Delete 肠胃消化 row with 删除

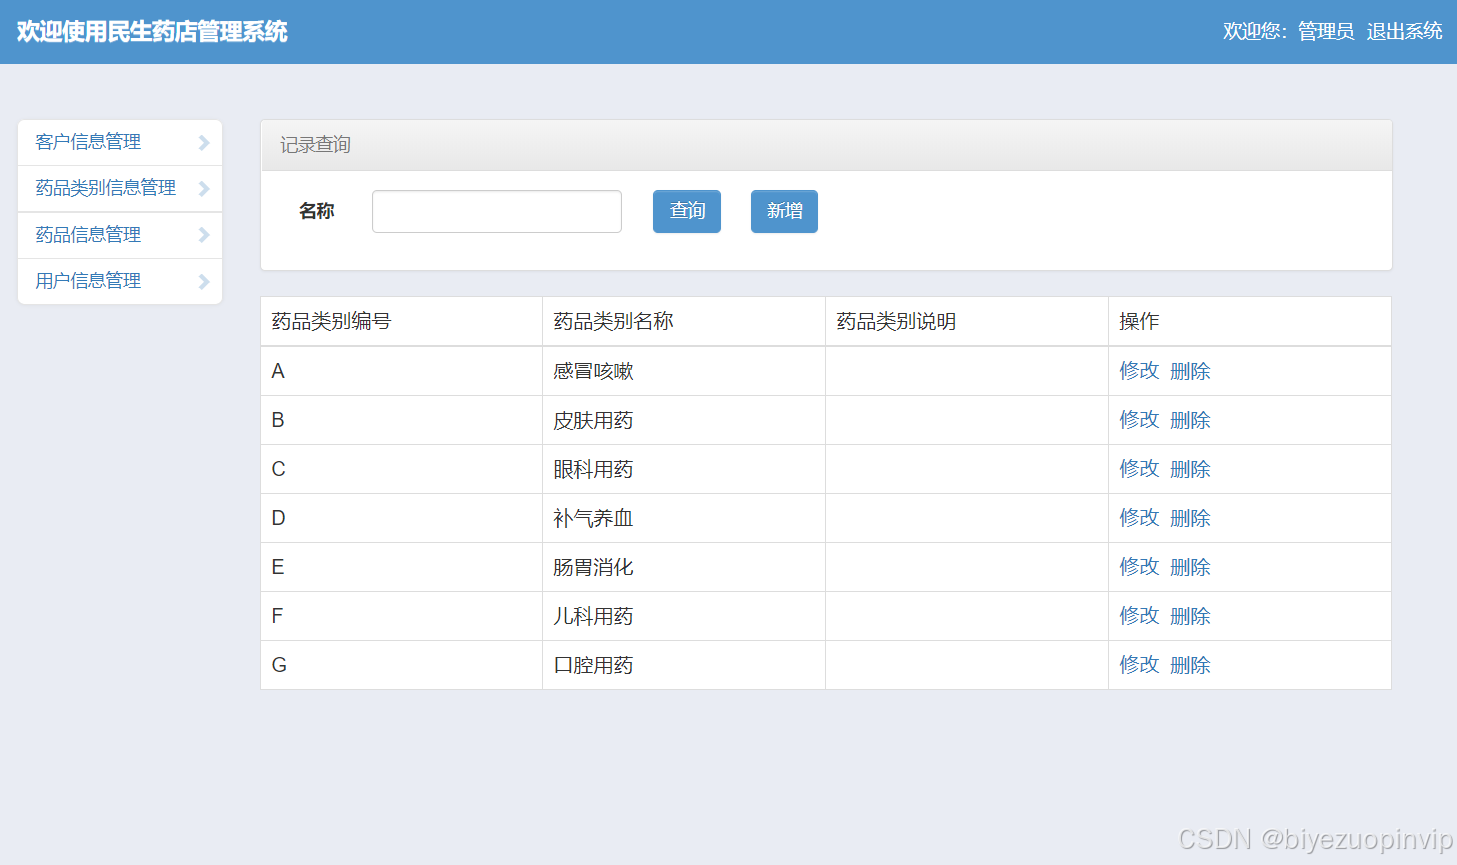pos(1190,567)
